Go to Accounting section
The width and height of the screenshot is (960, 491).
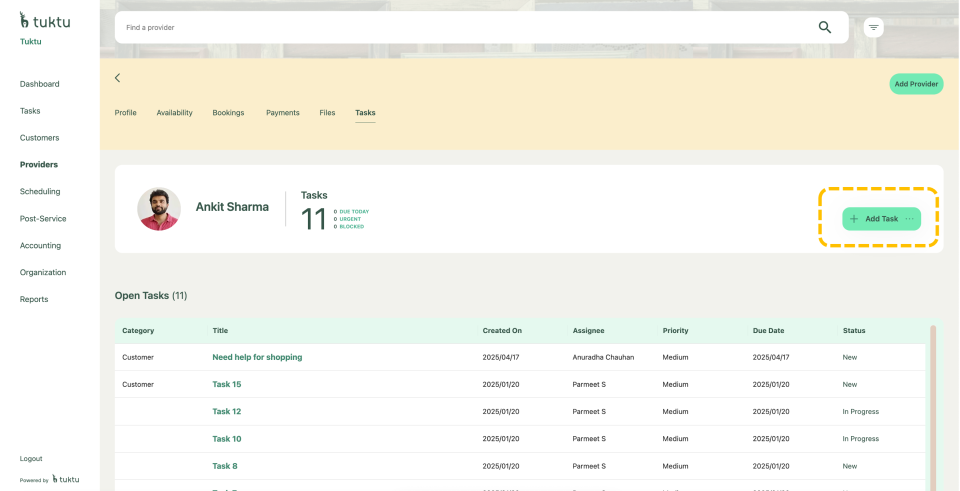tap(40, 245)
